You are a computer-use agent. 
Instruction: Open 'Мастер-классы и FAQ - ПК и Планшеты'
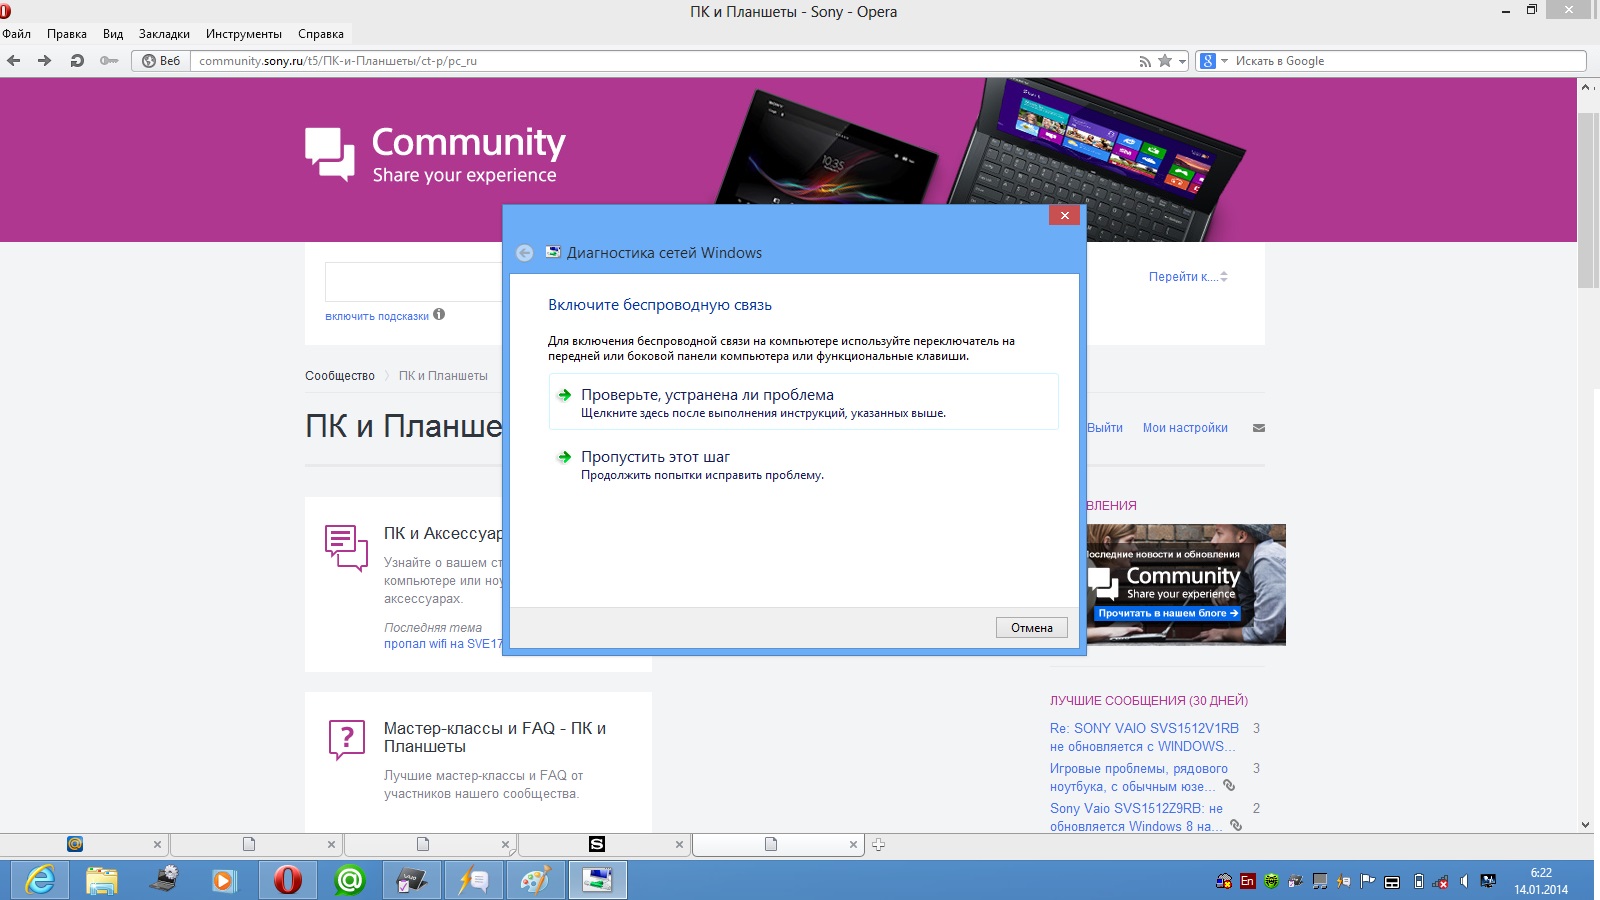495,737
